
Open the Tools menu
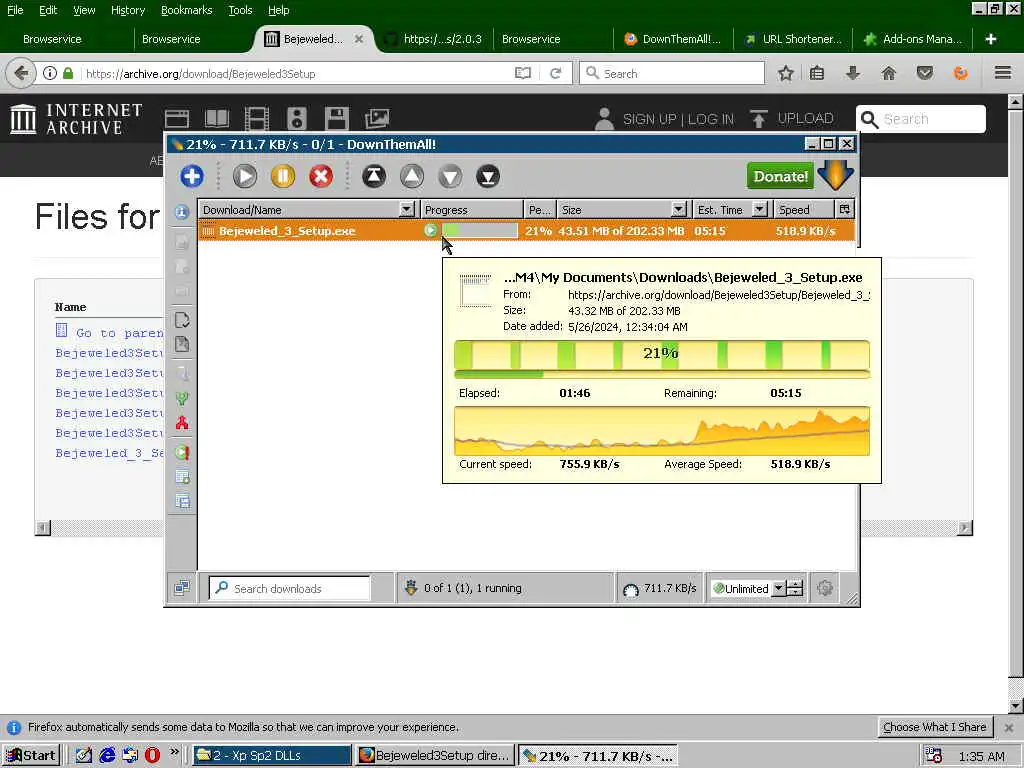(x=240, y=10)
